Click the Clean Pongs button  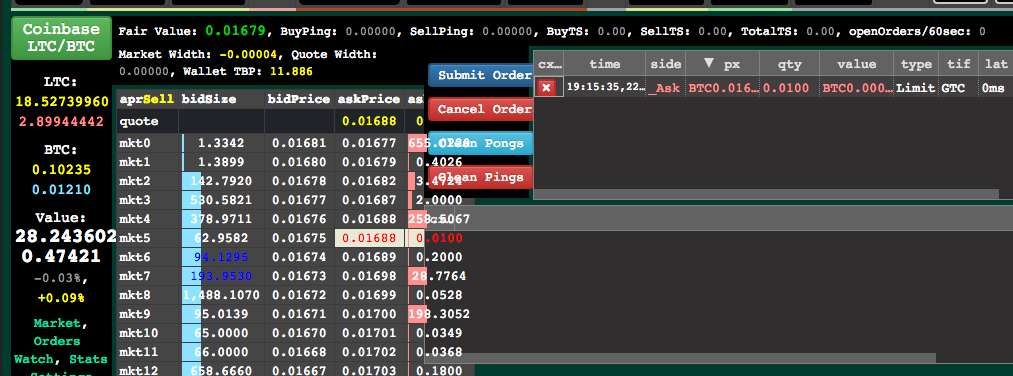tap(480, 143)
